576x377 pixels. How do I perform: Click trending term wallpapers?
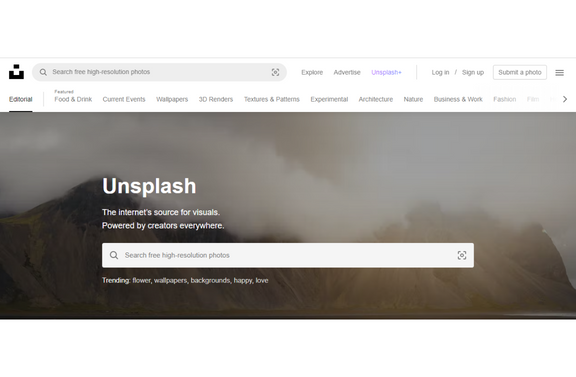point(171,280)
